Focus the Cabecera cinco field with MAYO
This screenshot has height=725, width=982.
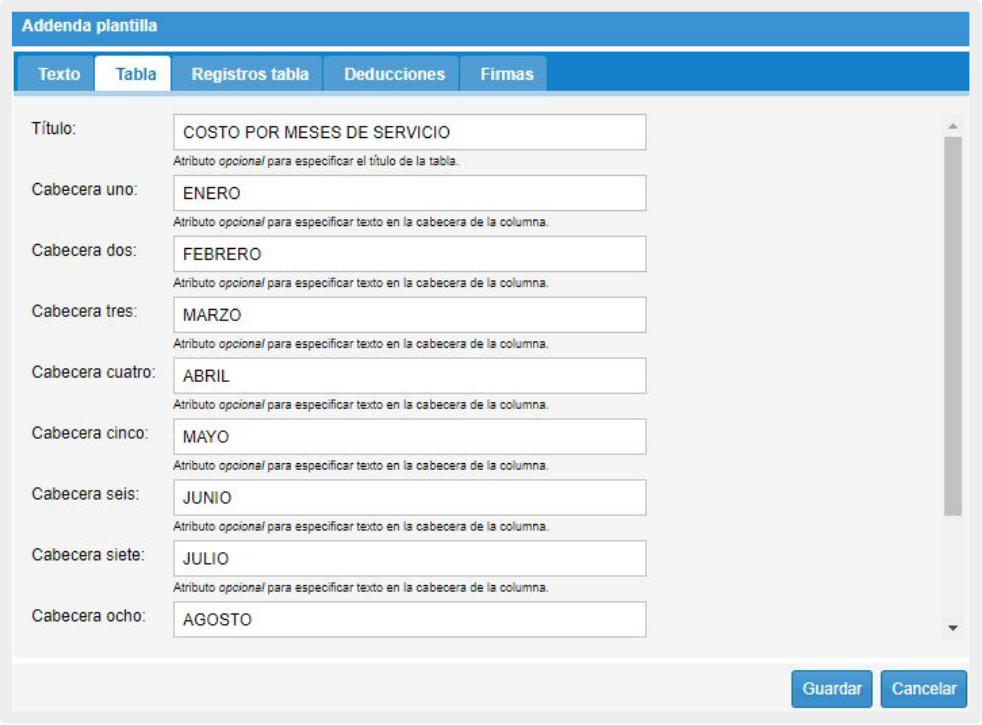(x=409, y=437)
